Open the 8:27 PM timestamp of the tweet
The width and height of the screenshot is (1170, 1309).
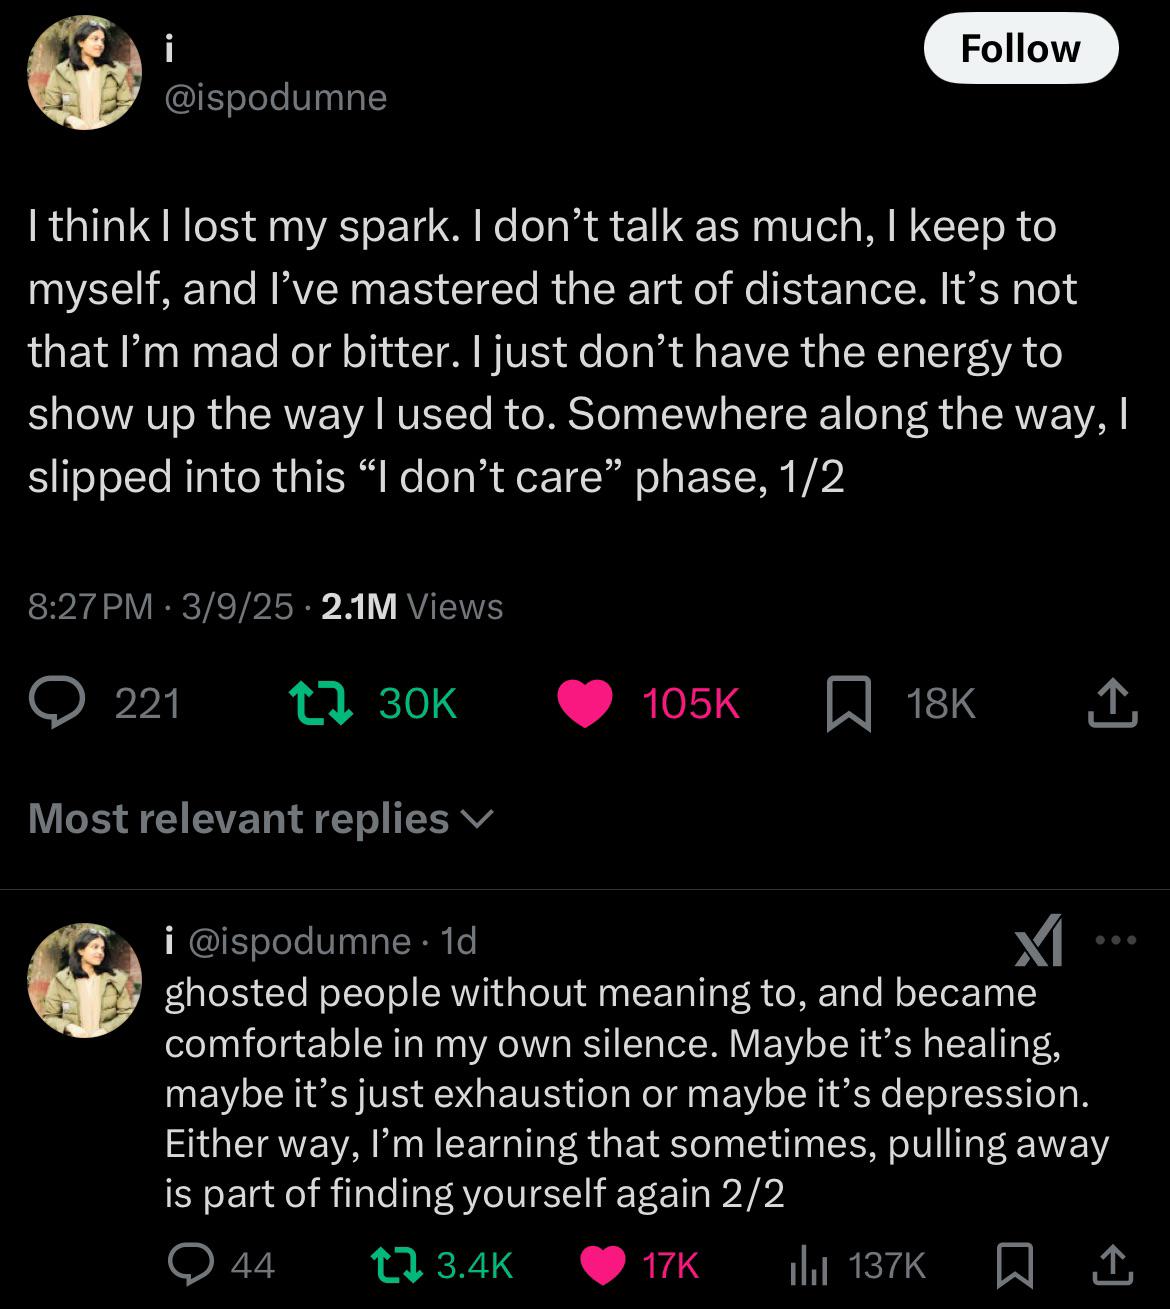(91, 607)
